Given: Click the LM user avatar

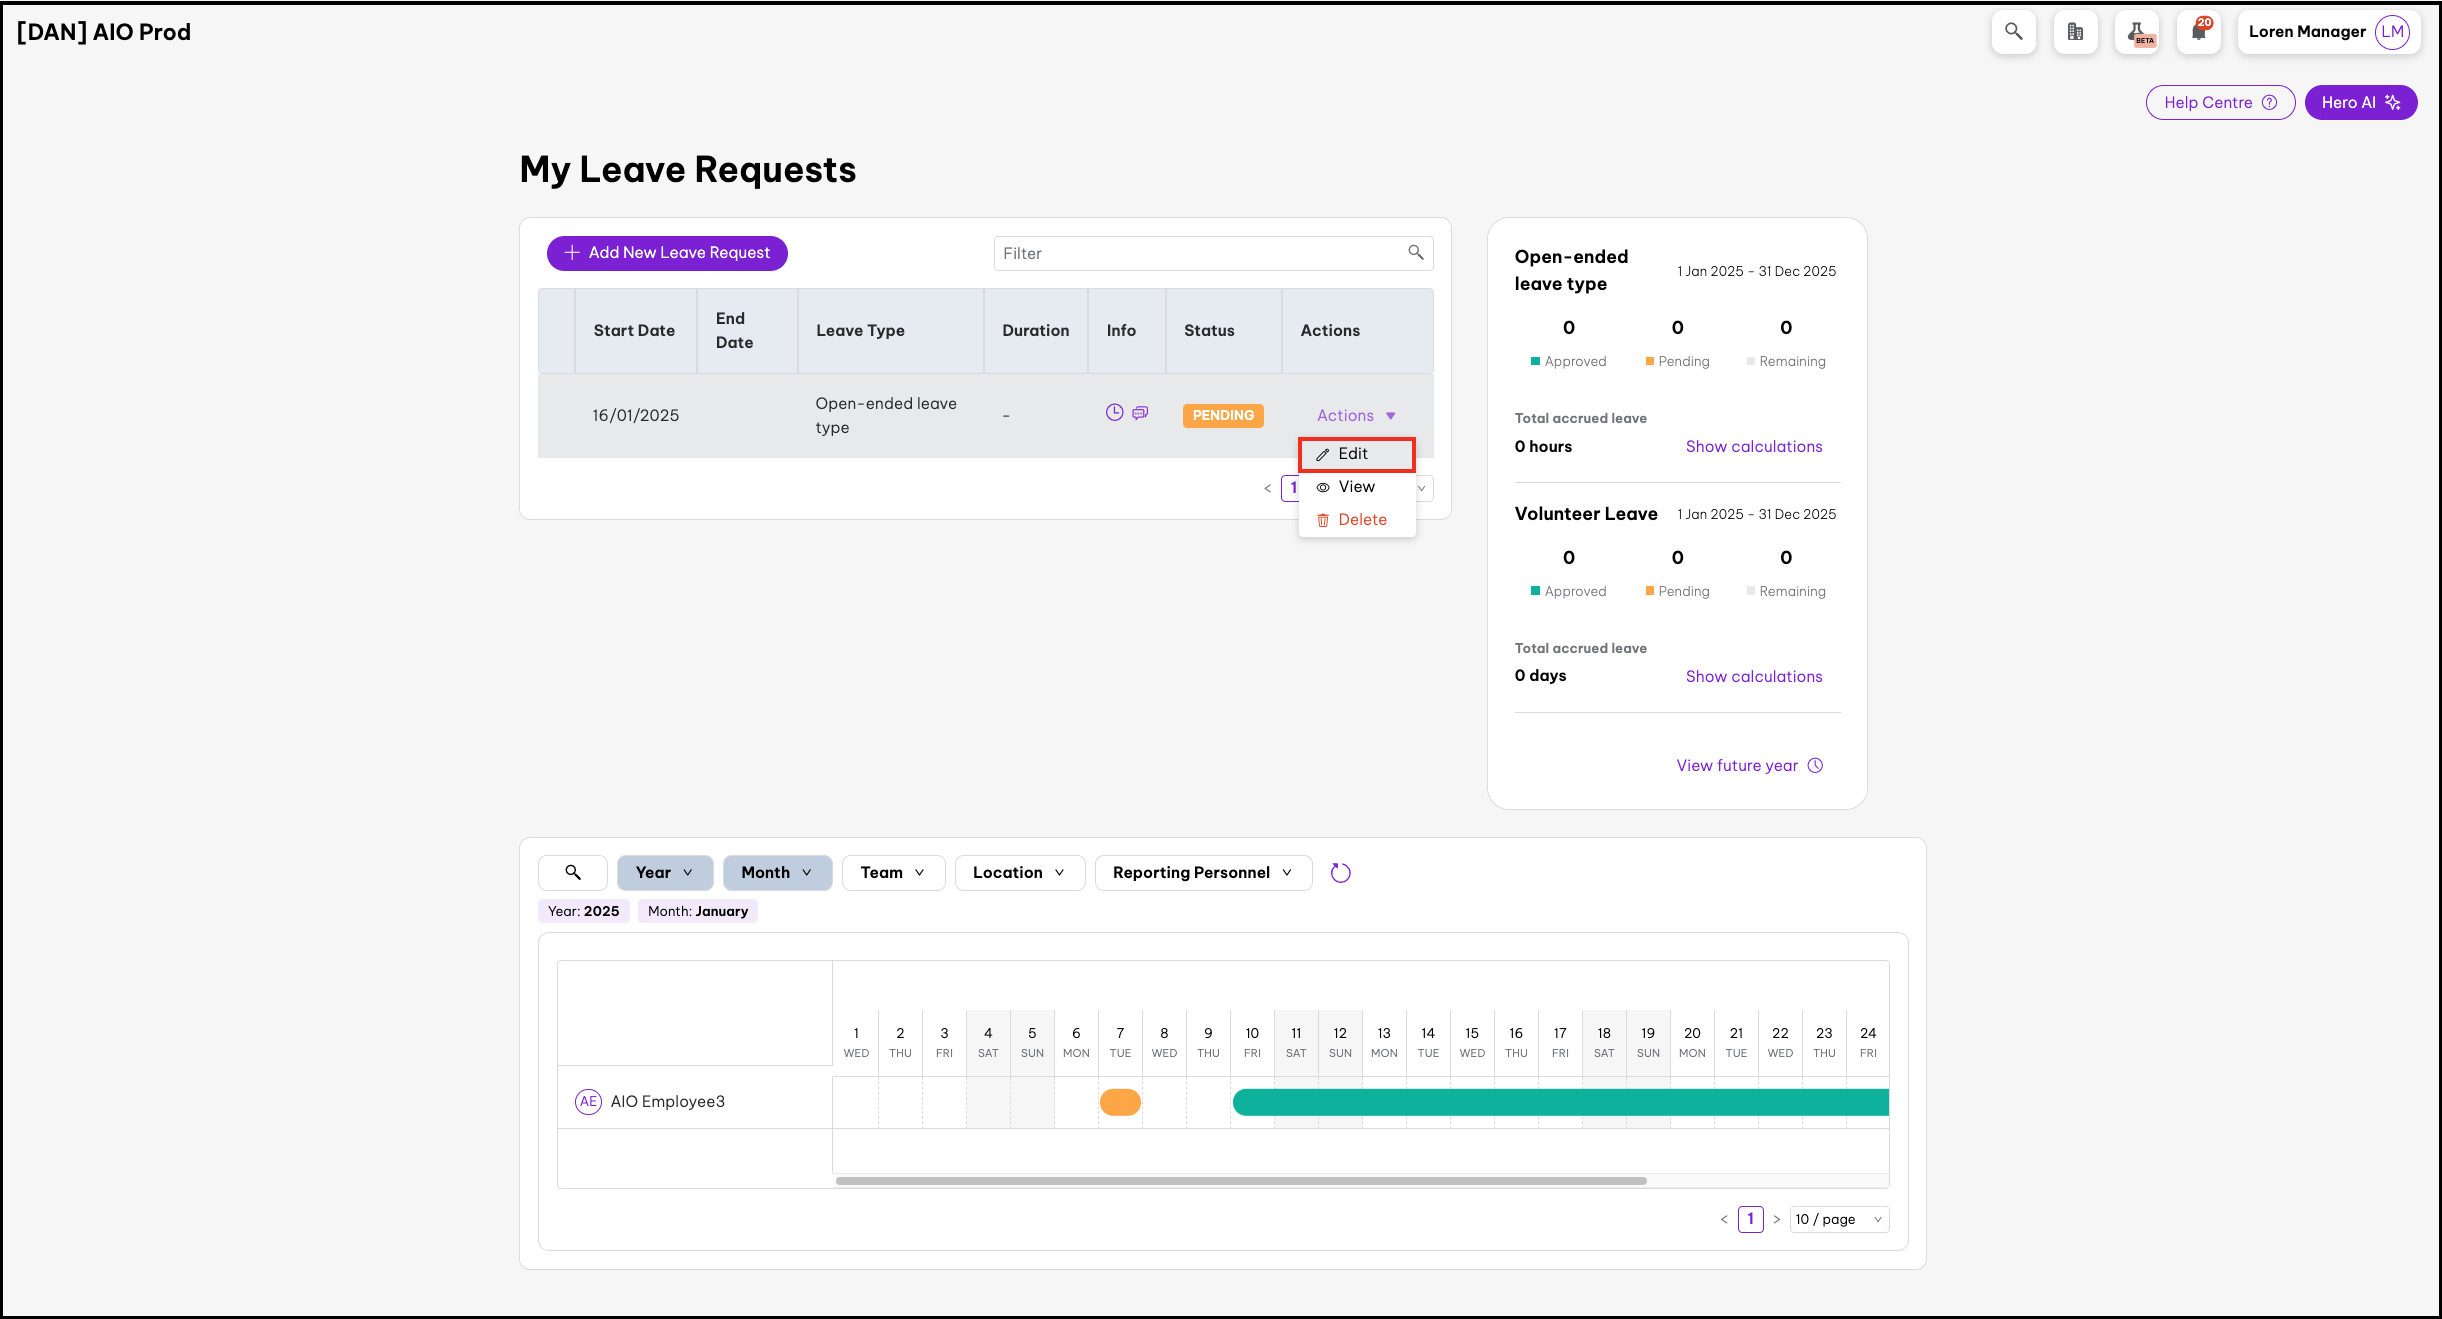Looking at the screenshot, I should coord(2392,32).
